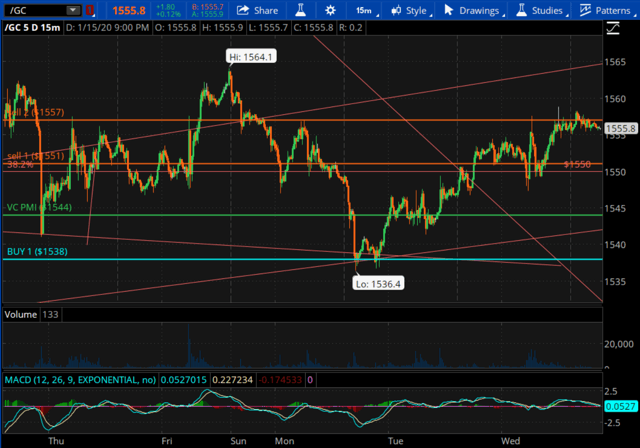The width and height of the screenshot is (640, 448).
Task: Click the /GC 5 D 15m chart title
Action: [32, 28]
